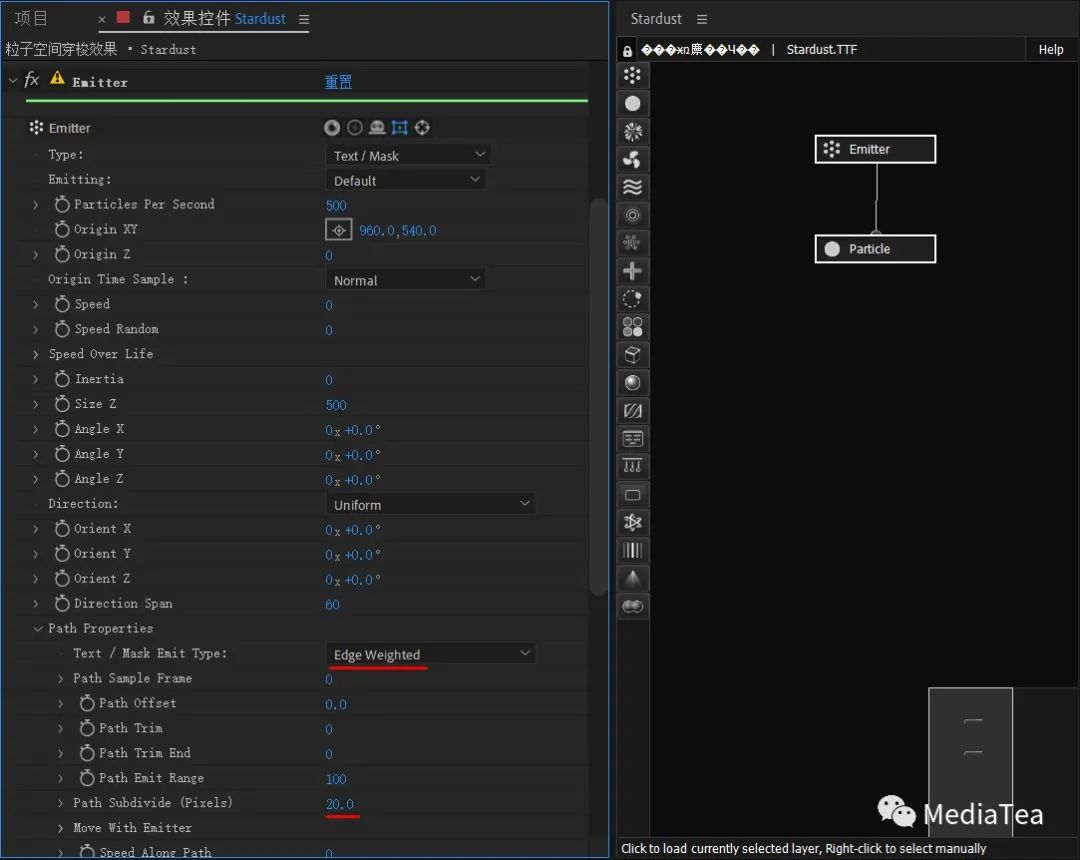Click the shaded sphere Material icon in the toolbar

632,383
